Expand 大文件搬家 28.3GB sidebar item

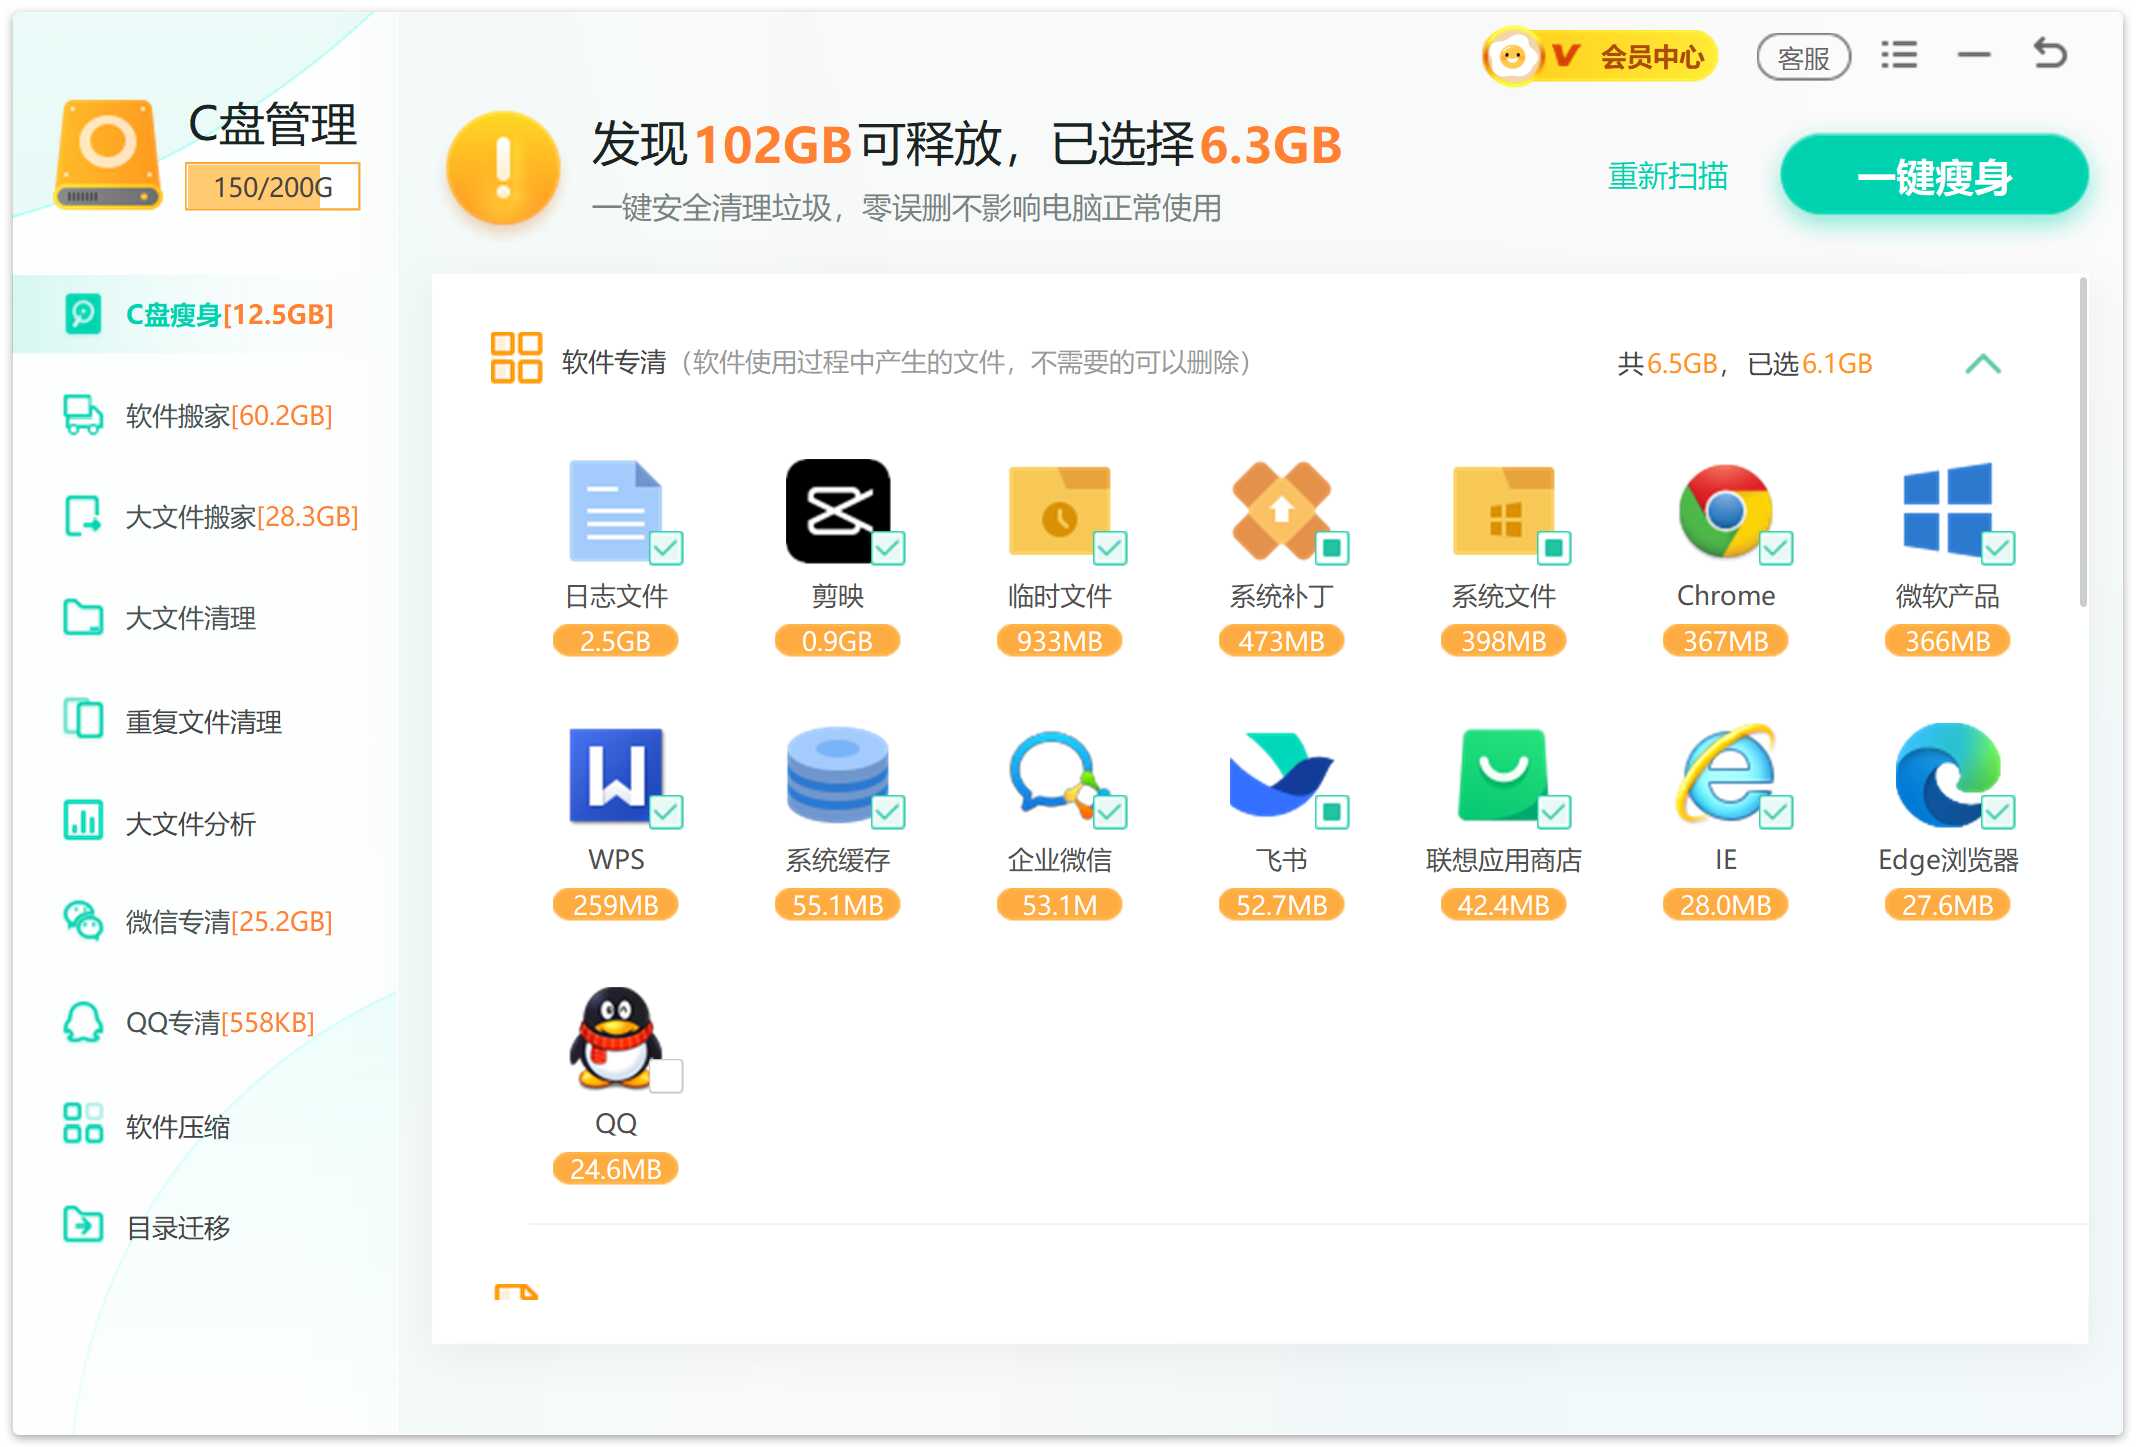tap(210, 517)
